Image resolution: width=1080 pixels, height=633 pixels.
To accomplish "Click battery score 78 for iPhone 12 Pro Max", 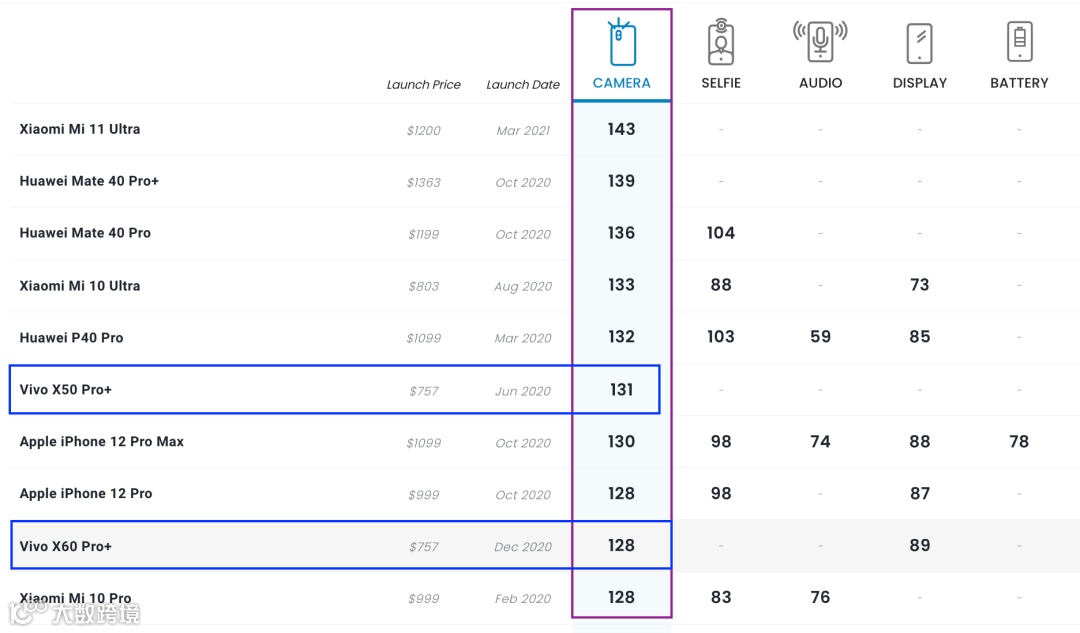I will pyautogui.click(x=1019, y=442).
